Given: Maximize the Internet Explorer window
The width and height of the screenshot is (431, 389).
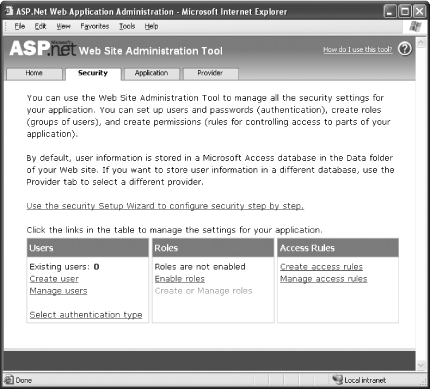Looking at the screenshot, I should pos(405,12).
